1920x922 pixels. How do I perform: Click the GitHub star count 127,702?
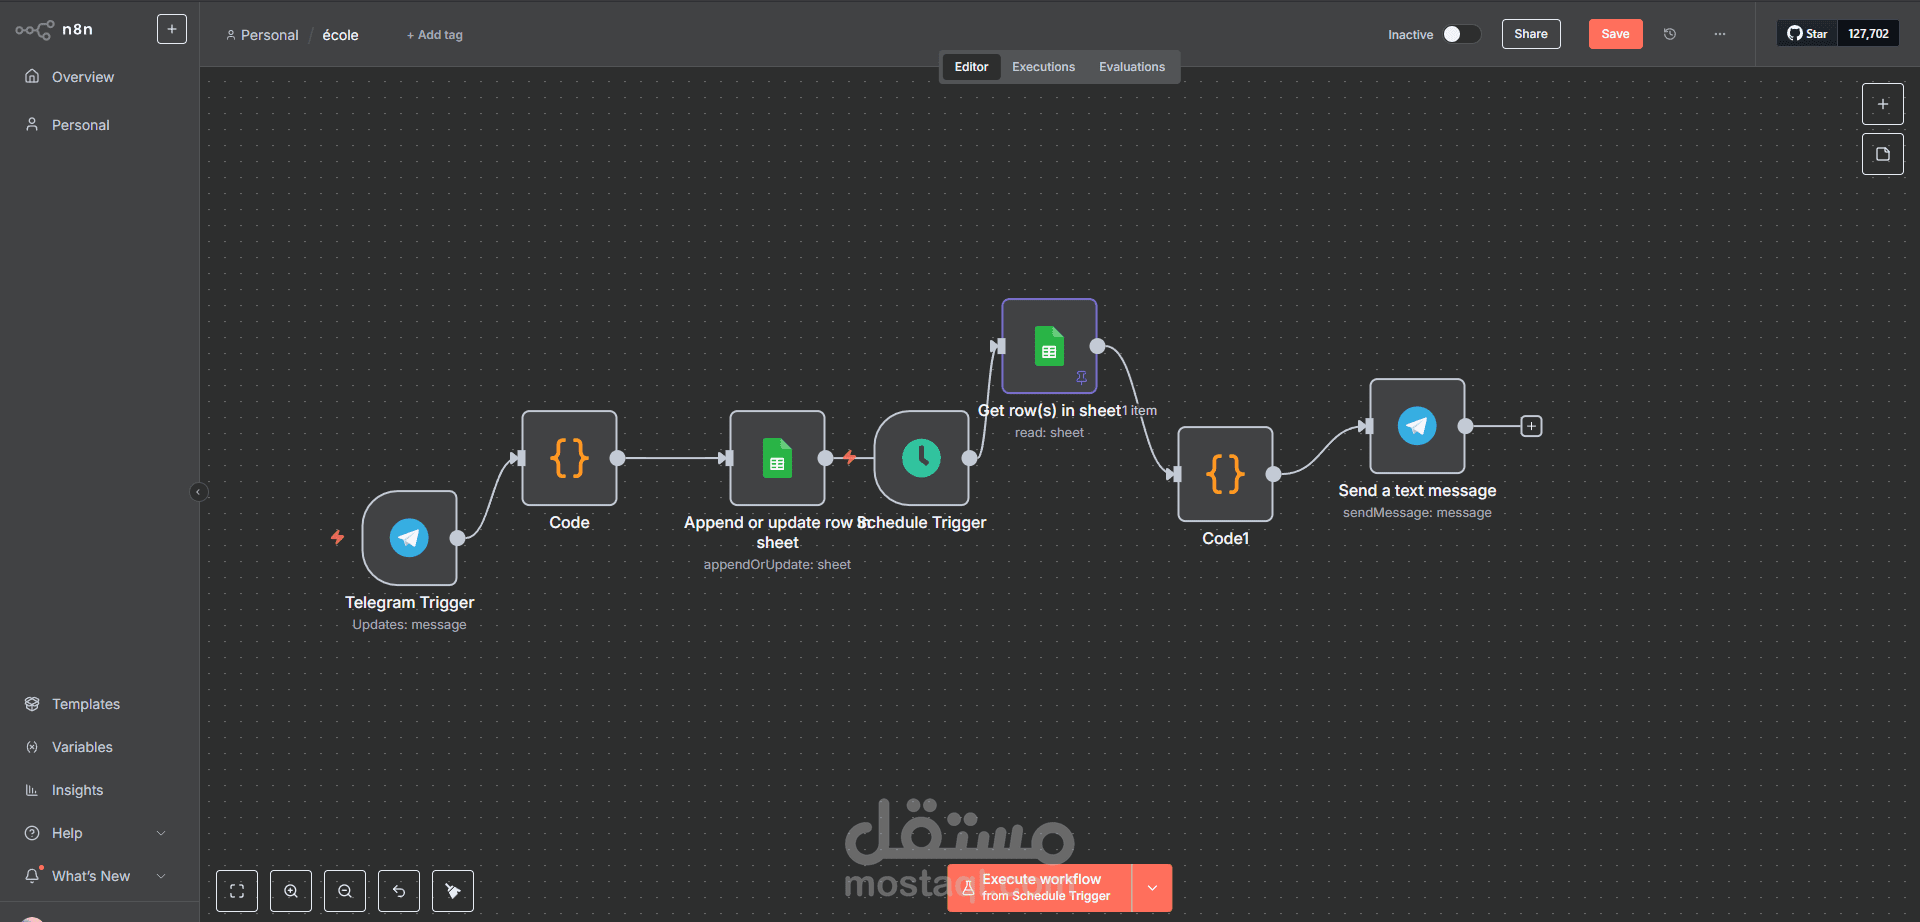1868,33
